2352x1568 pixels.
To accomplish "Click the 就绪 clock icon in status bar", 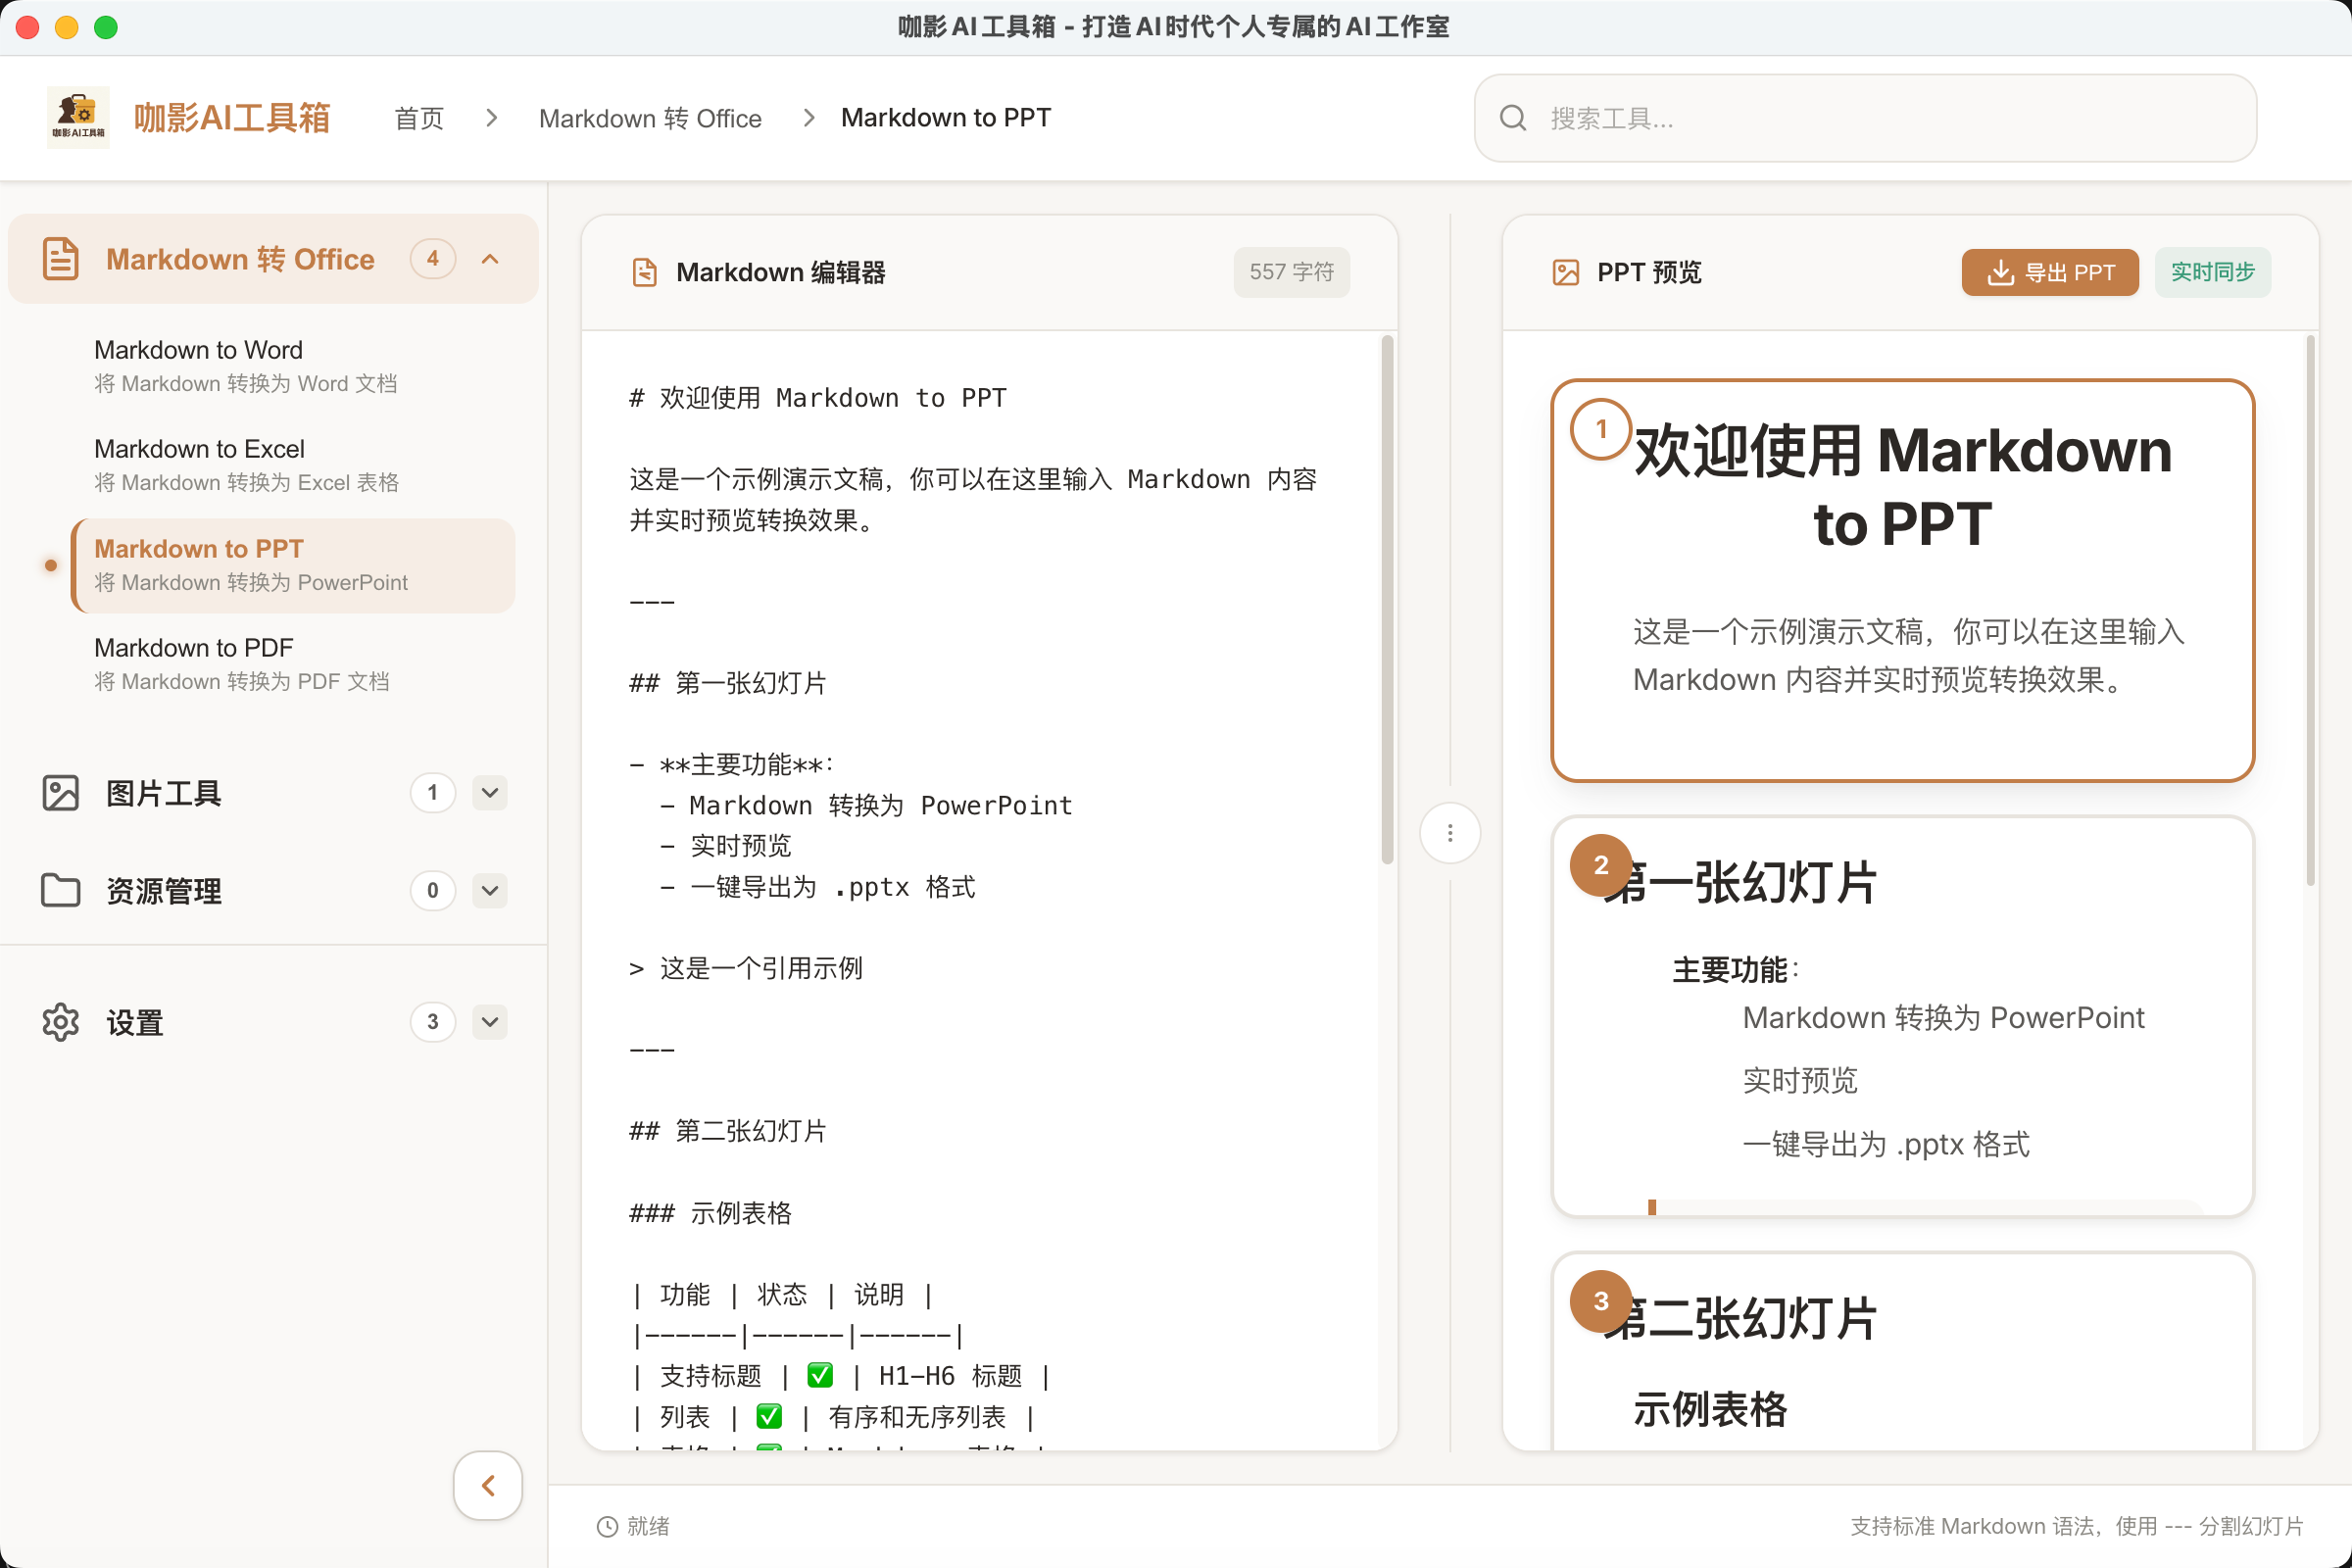I will pos(606,1527).
